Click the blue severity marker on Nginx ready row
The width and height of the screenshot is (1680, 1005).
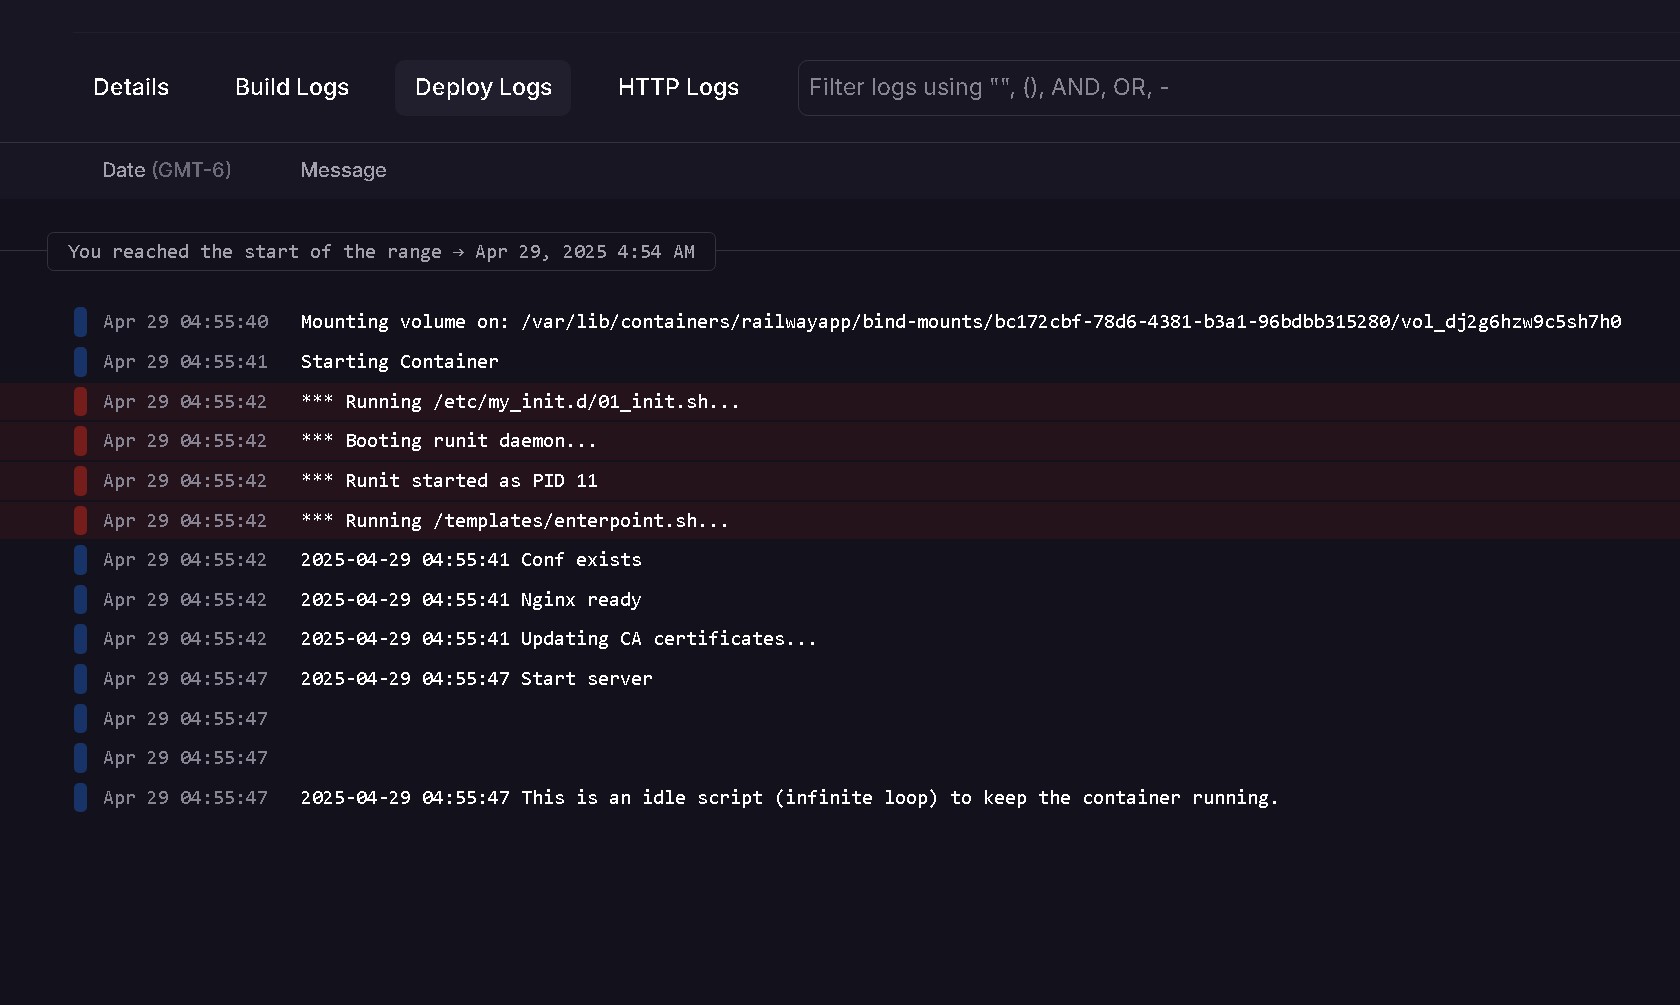(80, 600)
